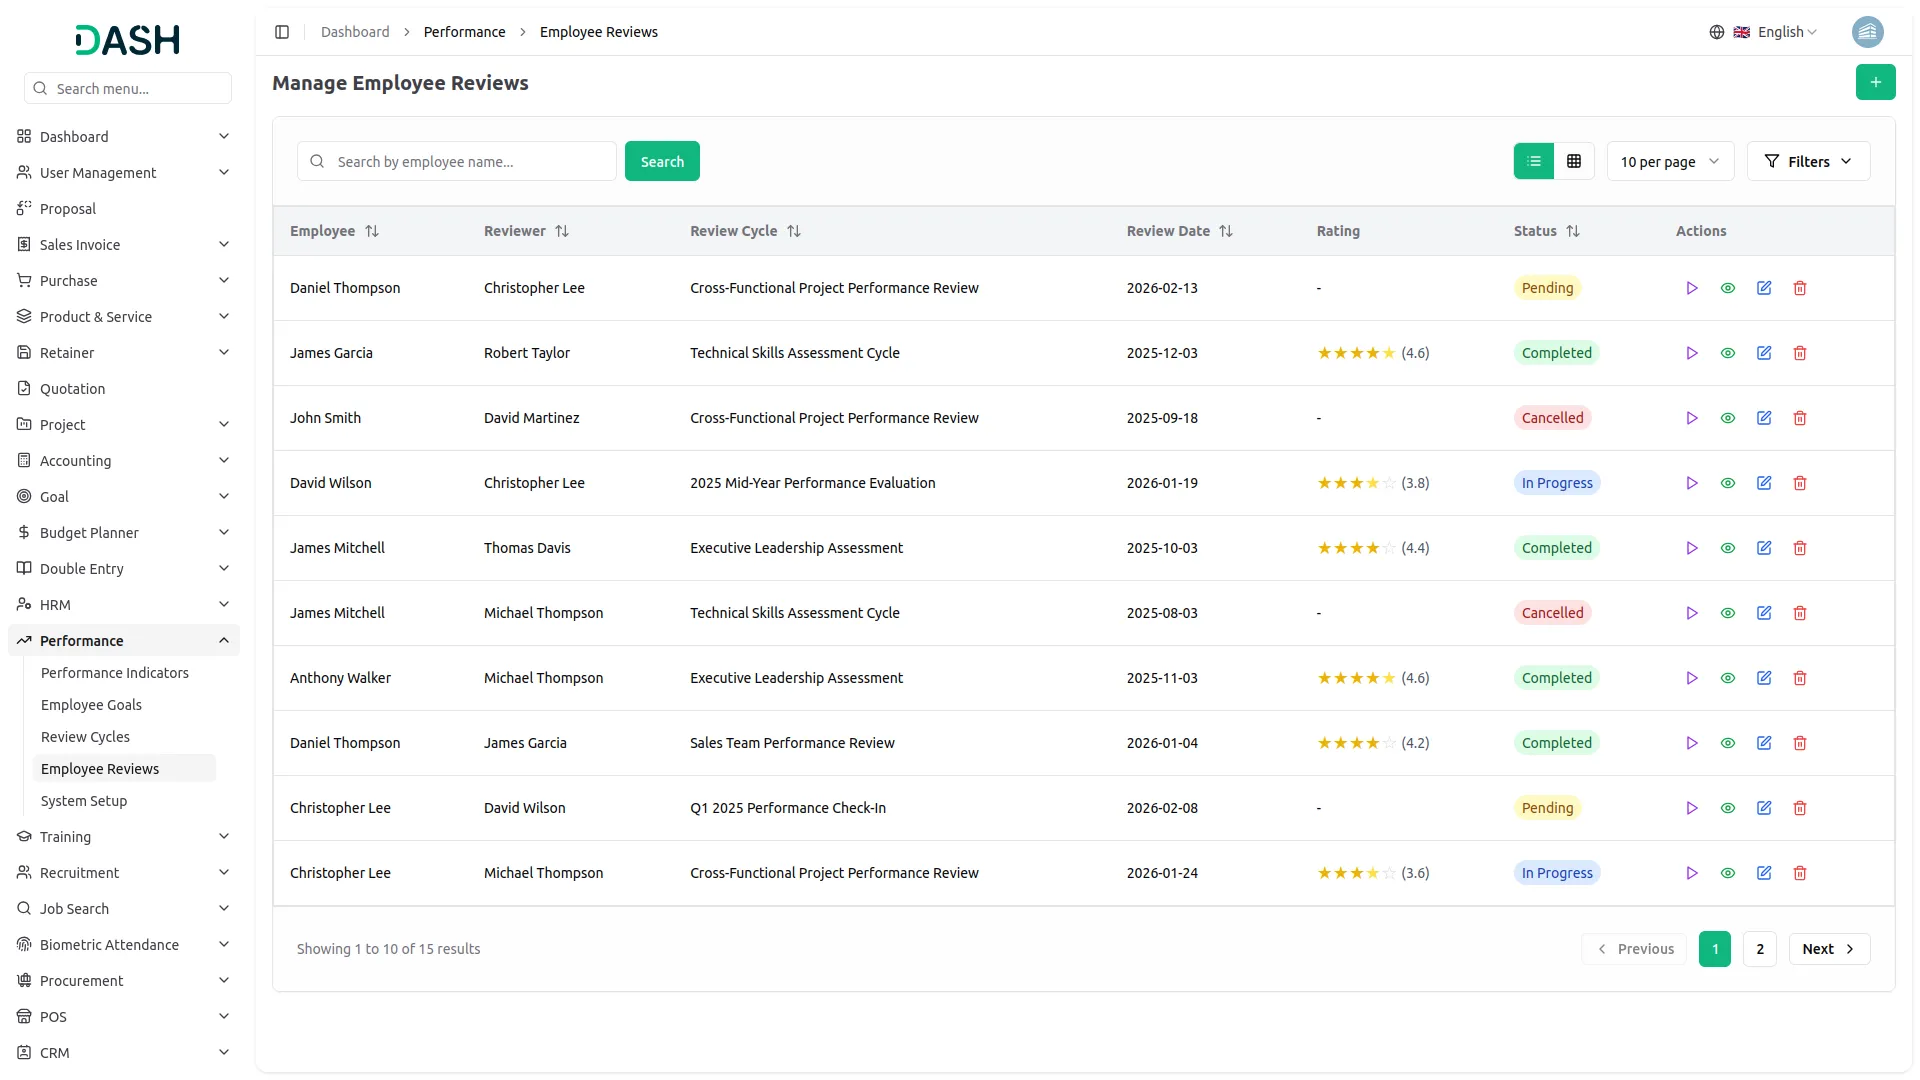Click the green plus add review button
The height and width of the screenshot is (1080, 1920).
pyautogui.click(x=1875, y=82)
